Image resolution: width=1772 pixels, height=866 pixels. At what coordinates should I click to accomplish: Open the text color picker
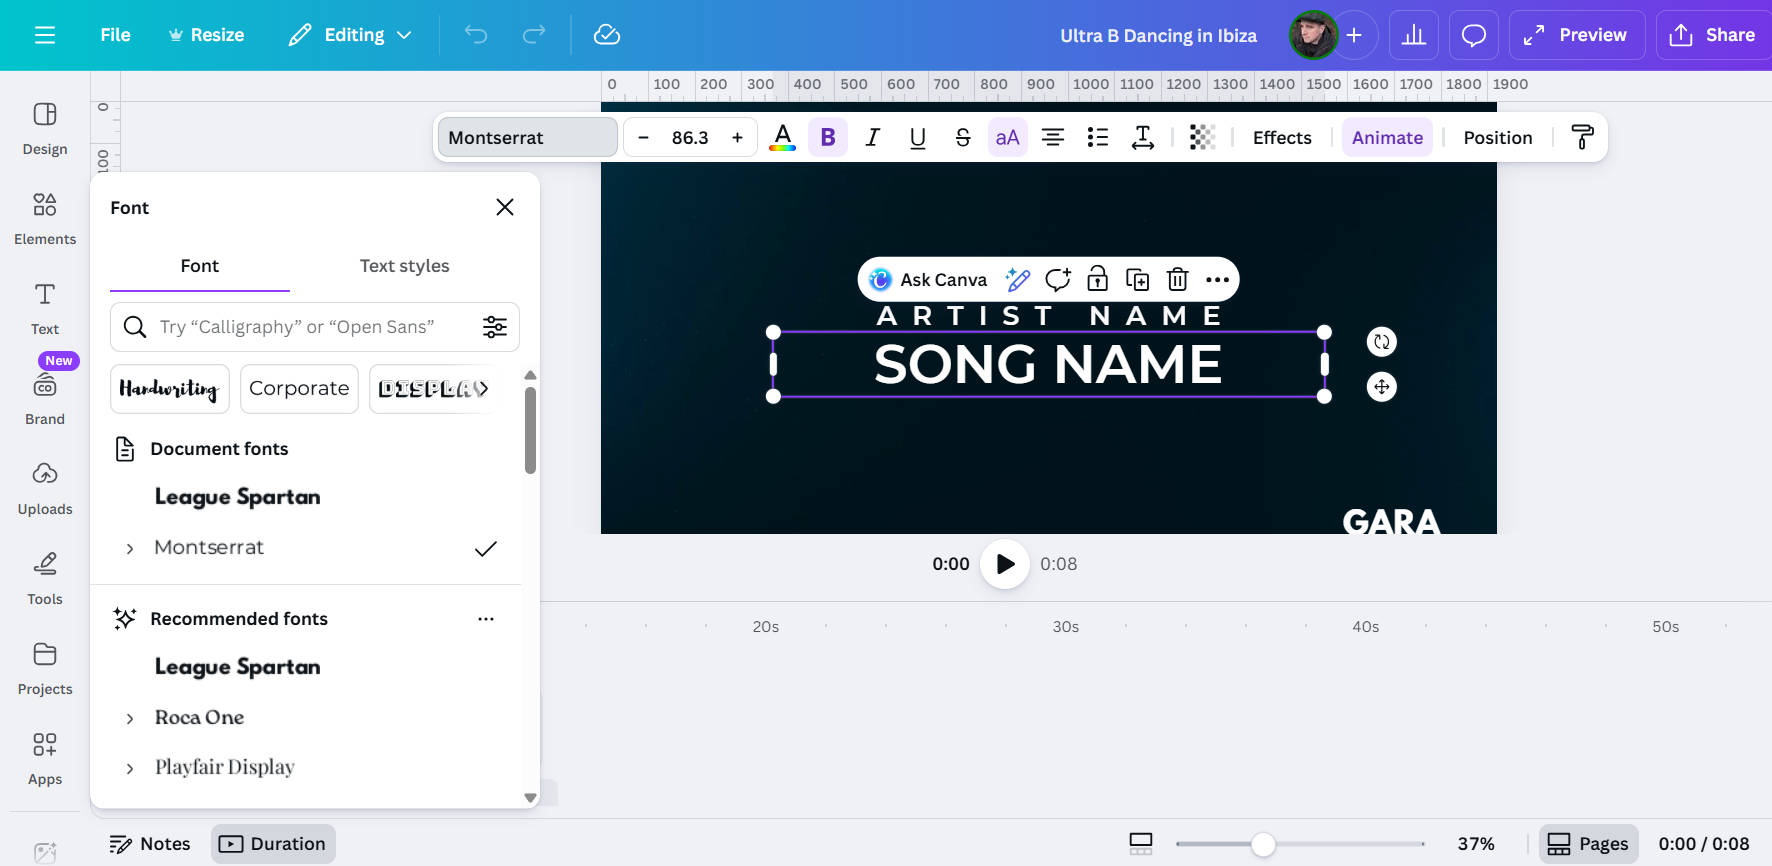click(x=783, y=138)
